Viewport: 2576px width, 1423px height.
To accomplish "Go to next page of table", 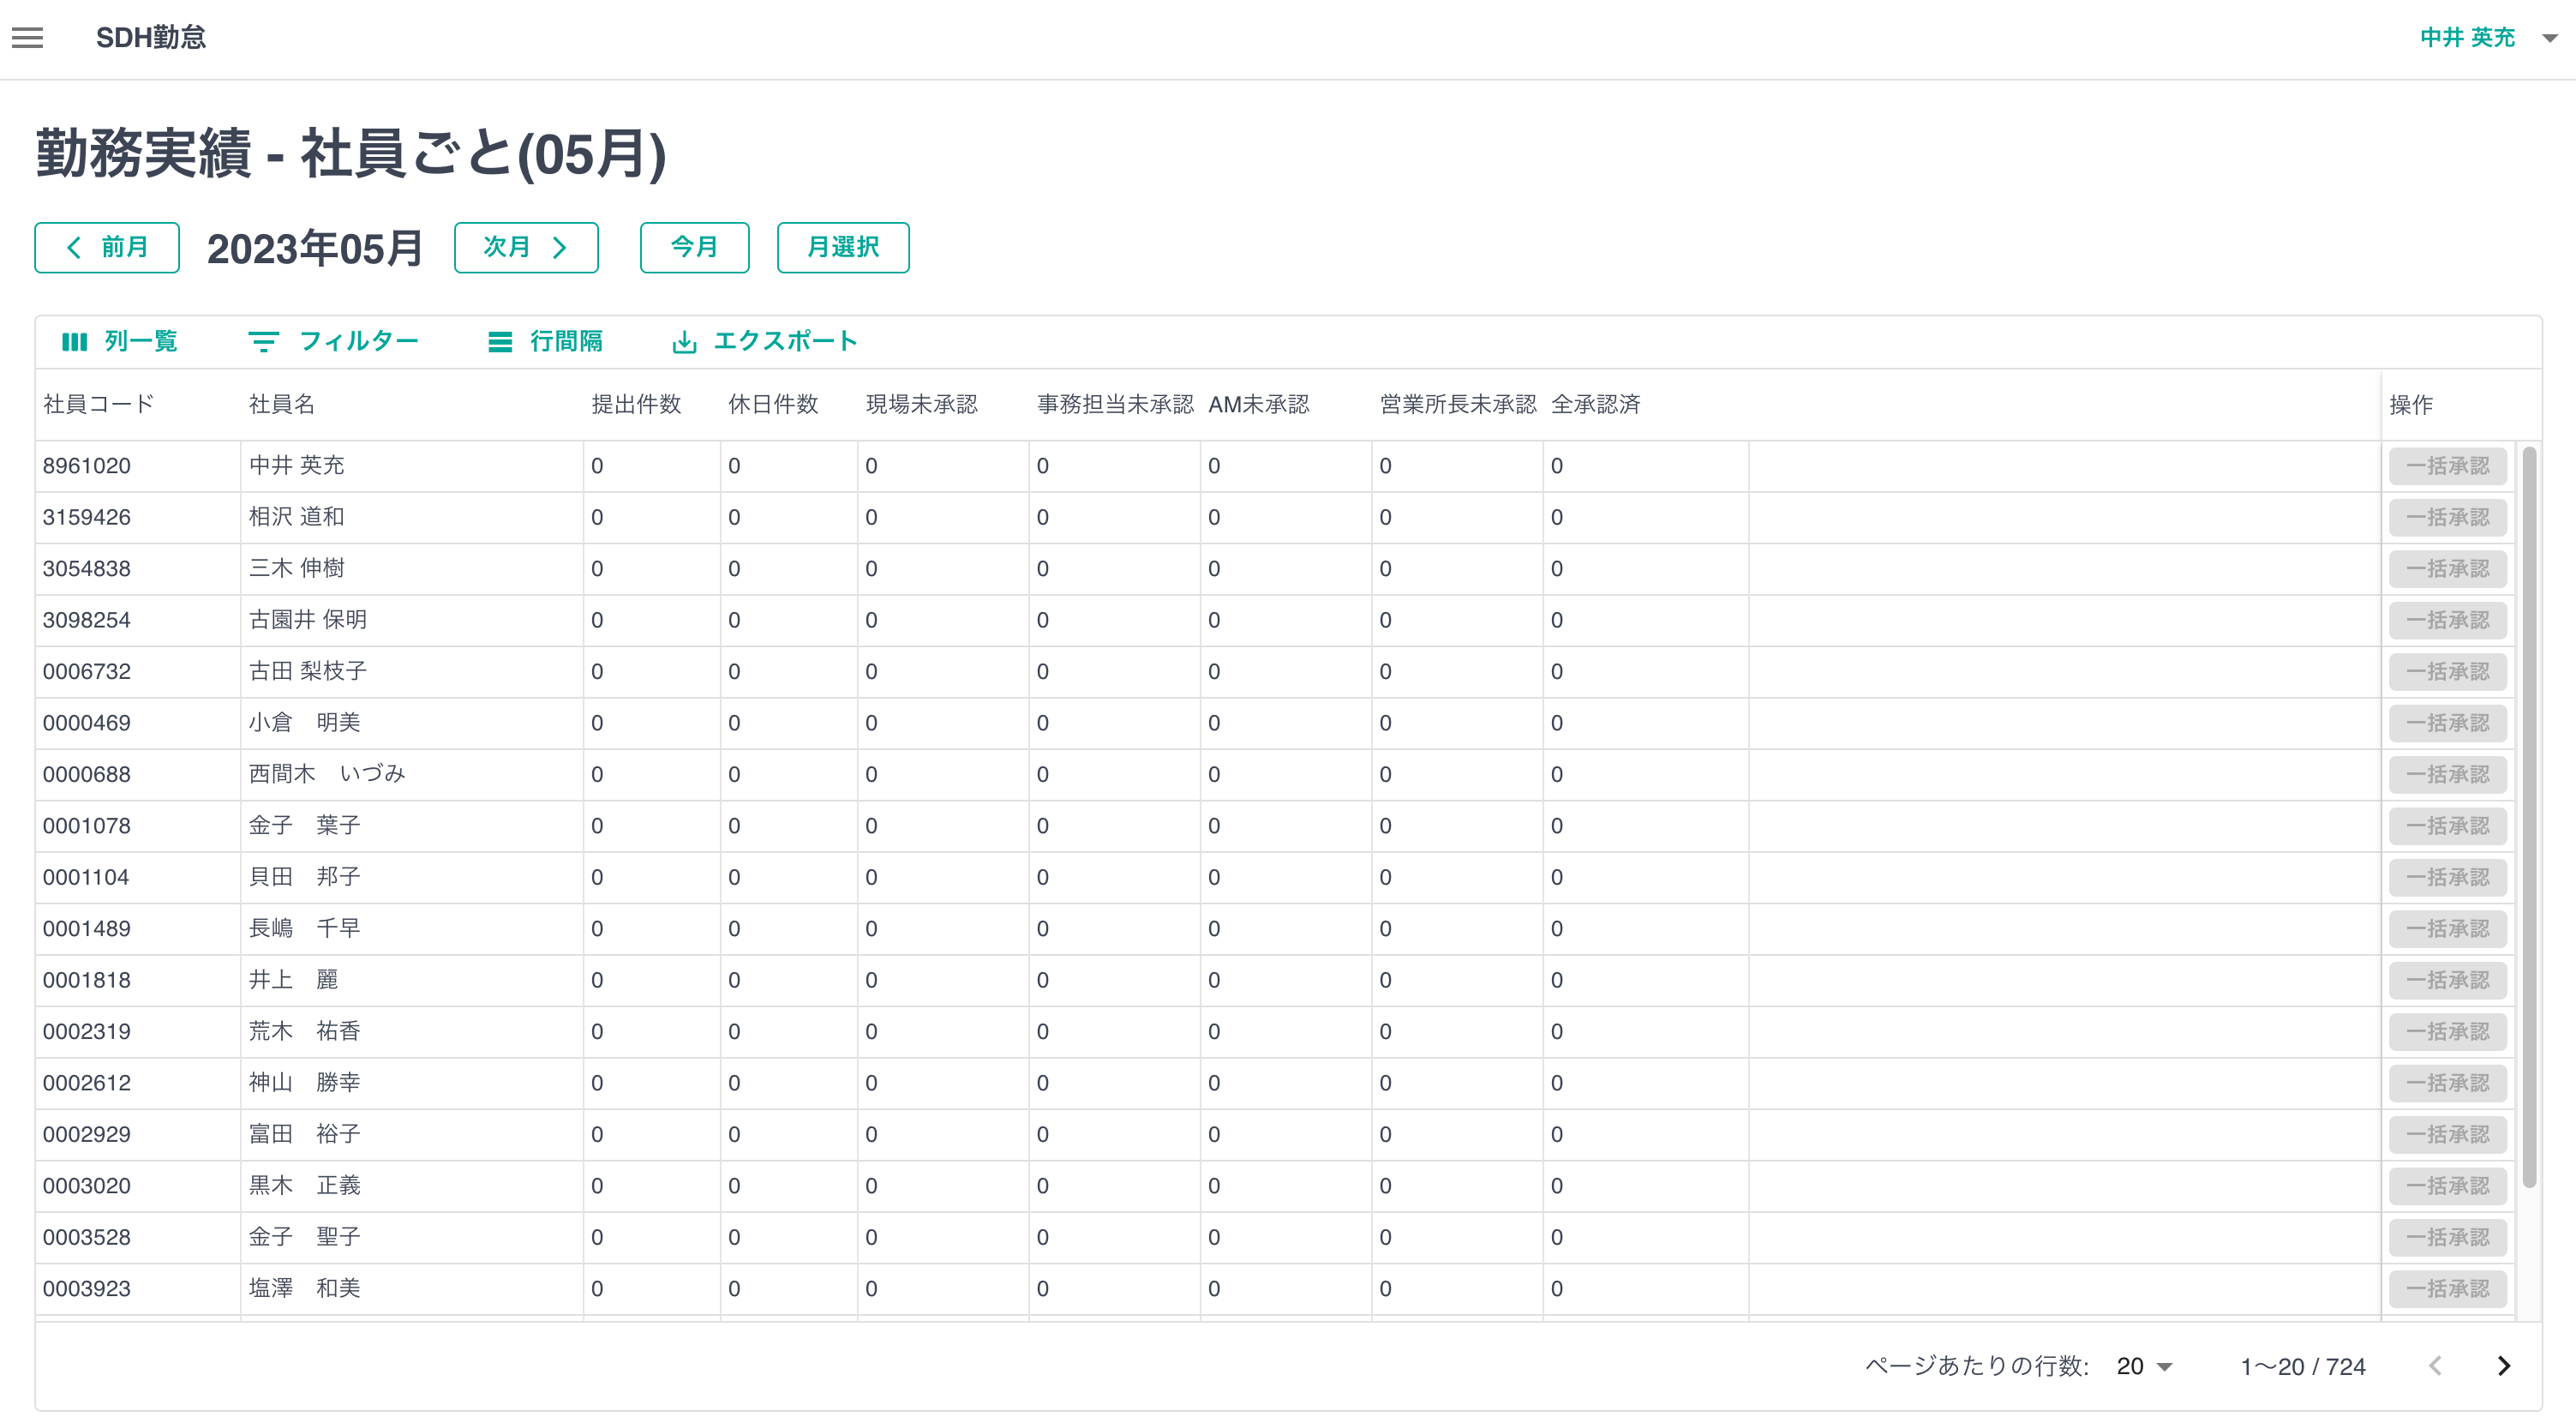I will click(x=2503, y=1366).
